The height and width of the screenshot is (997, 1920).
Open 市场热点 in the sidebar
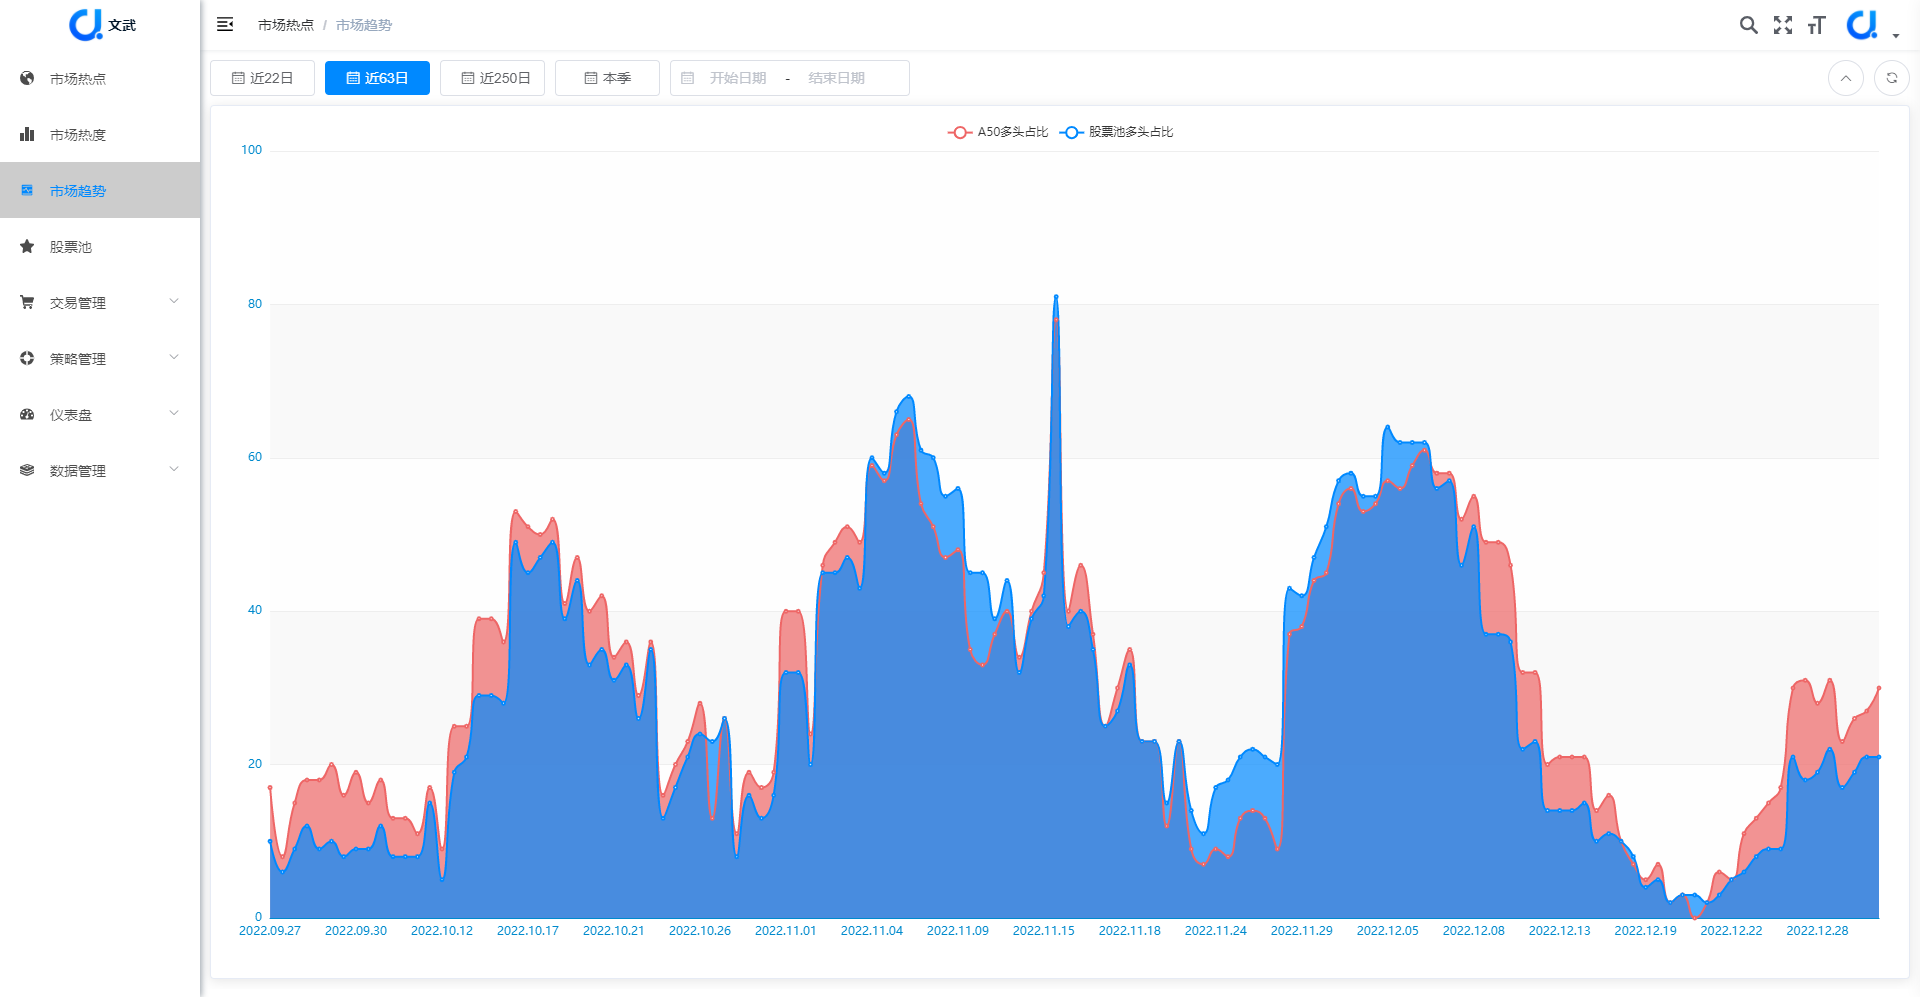click(100, 78)
